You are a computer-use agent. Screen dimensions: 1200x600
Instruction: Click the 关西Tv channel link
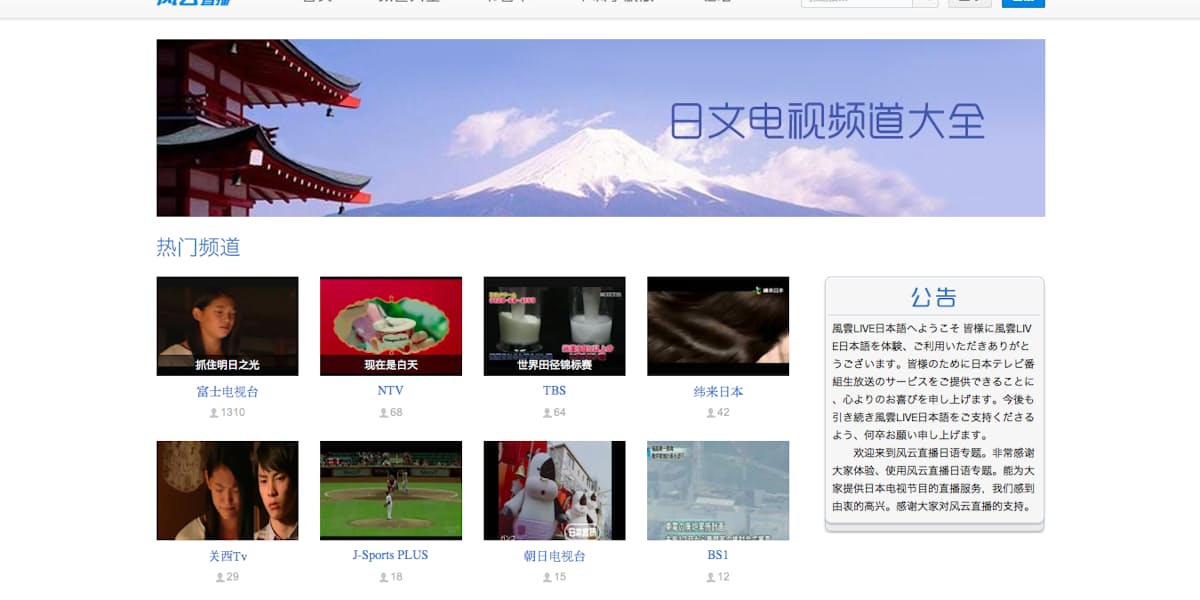click(227, 556)
